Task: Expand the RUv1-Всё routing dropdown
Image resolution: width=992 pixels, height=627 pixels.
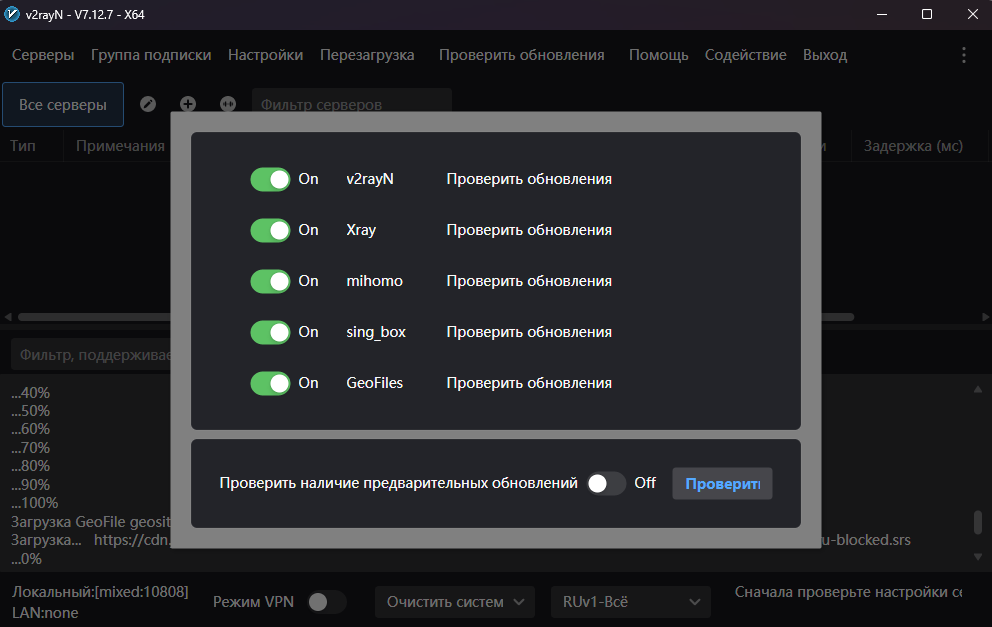Action: pyautogui.click(x=631, y=602)
